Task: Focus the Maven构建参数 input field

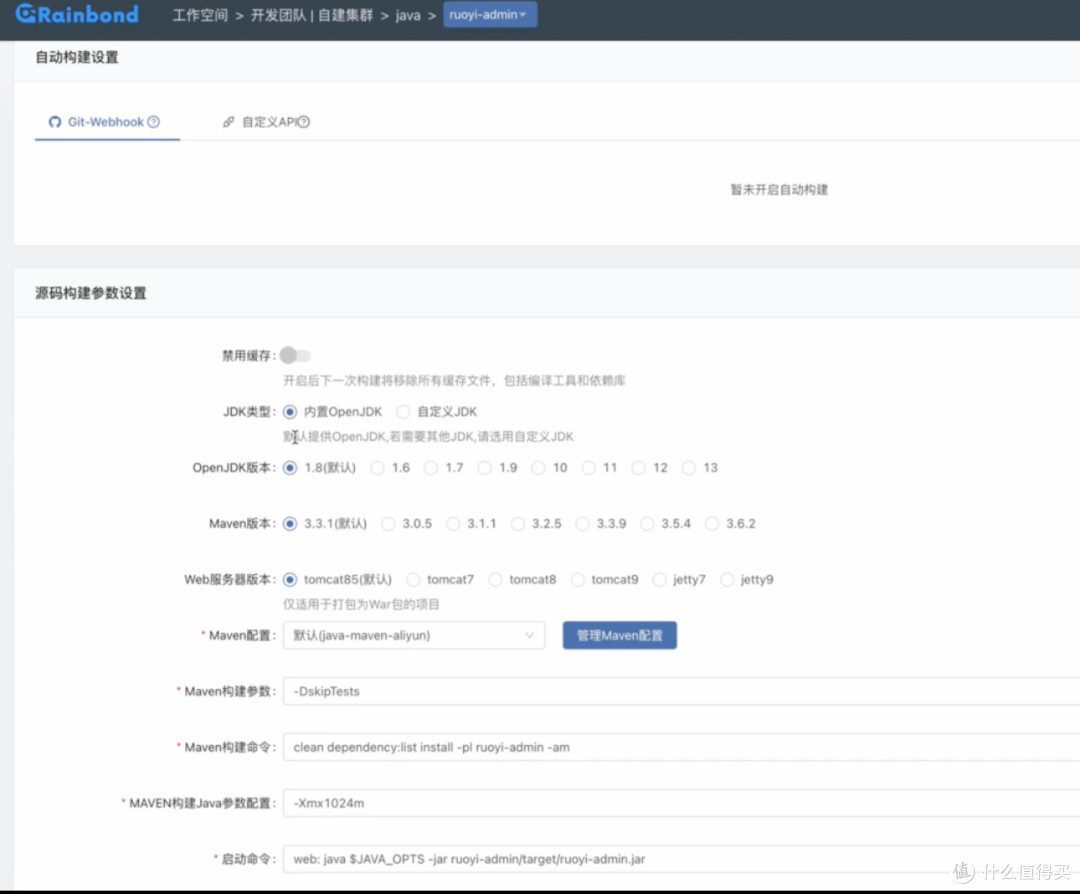Action: (681, 691)
